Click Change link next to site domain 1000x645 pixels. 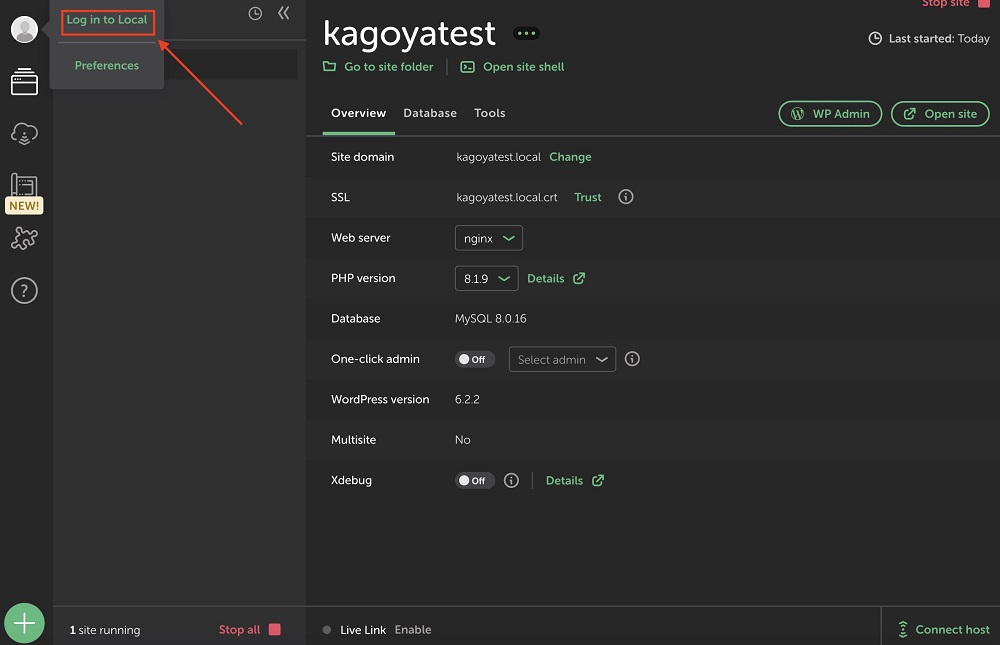(570, 157)
